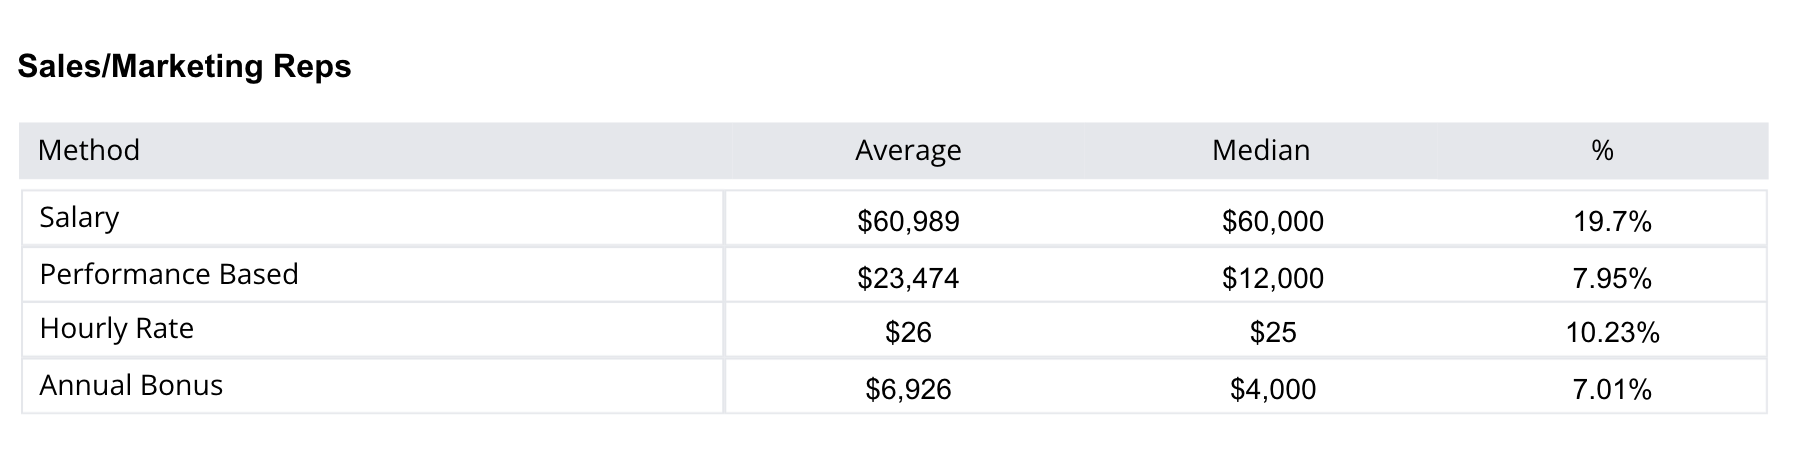This screenshot has height=466, width=1804.
Task: Click the $4,000 bonus median cell
Action: (x=1273, y=388)
